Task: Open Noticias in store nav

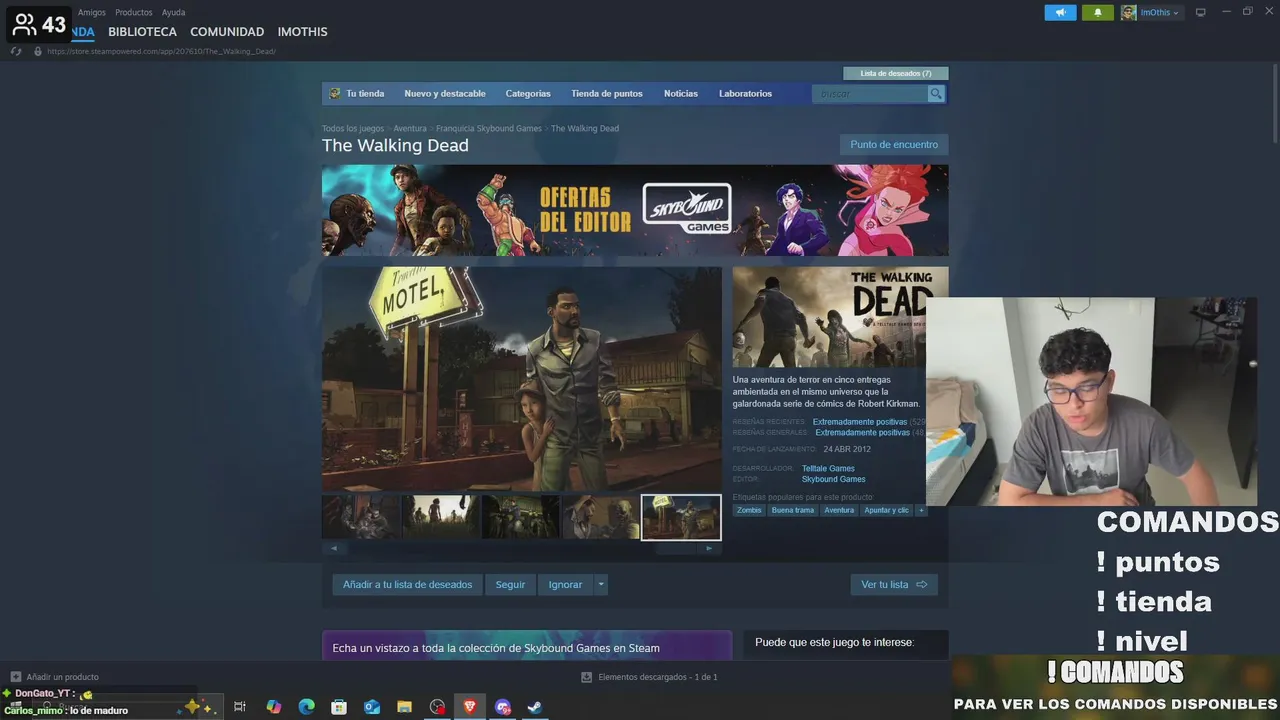Action: pyautogui.click(x=681, y=93)
